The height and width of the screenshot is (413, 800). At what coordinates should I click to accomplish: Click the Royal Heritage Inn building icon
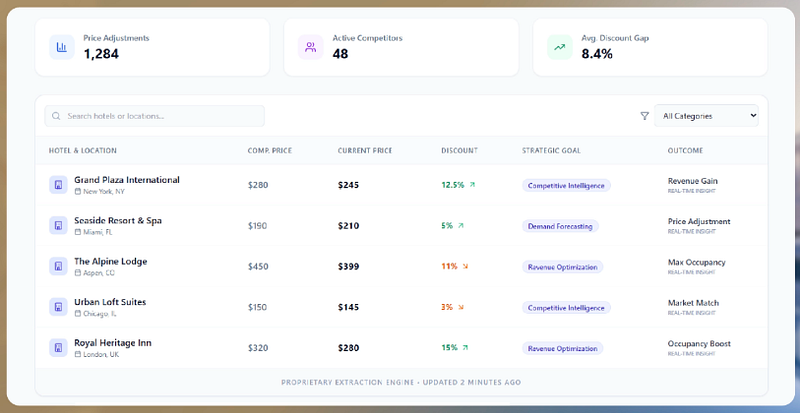[x=58, y=348]
